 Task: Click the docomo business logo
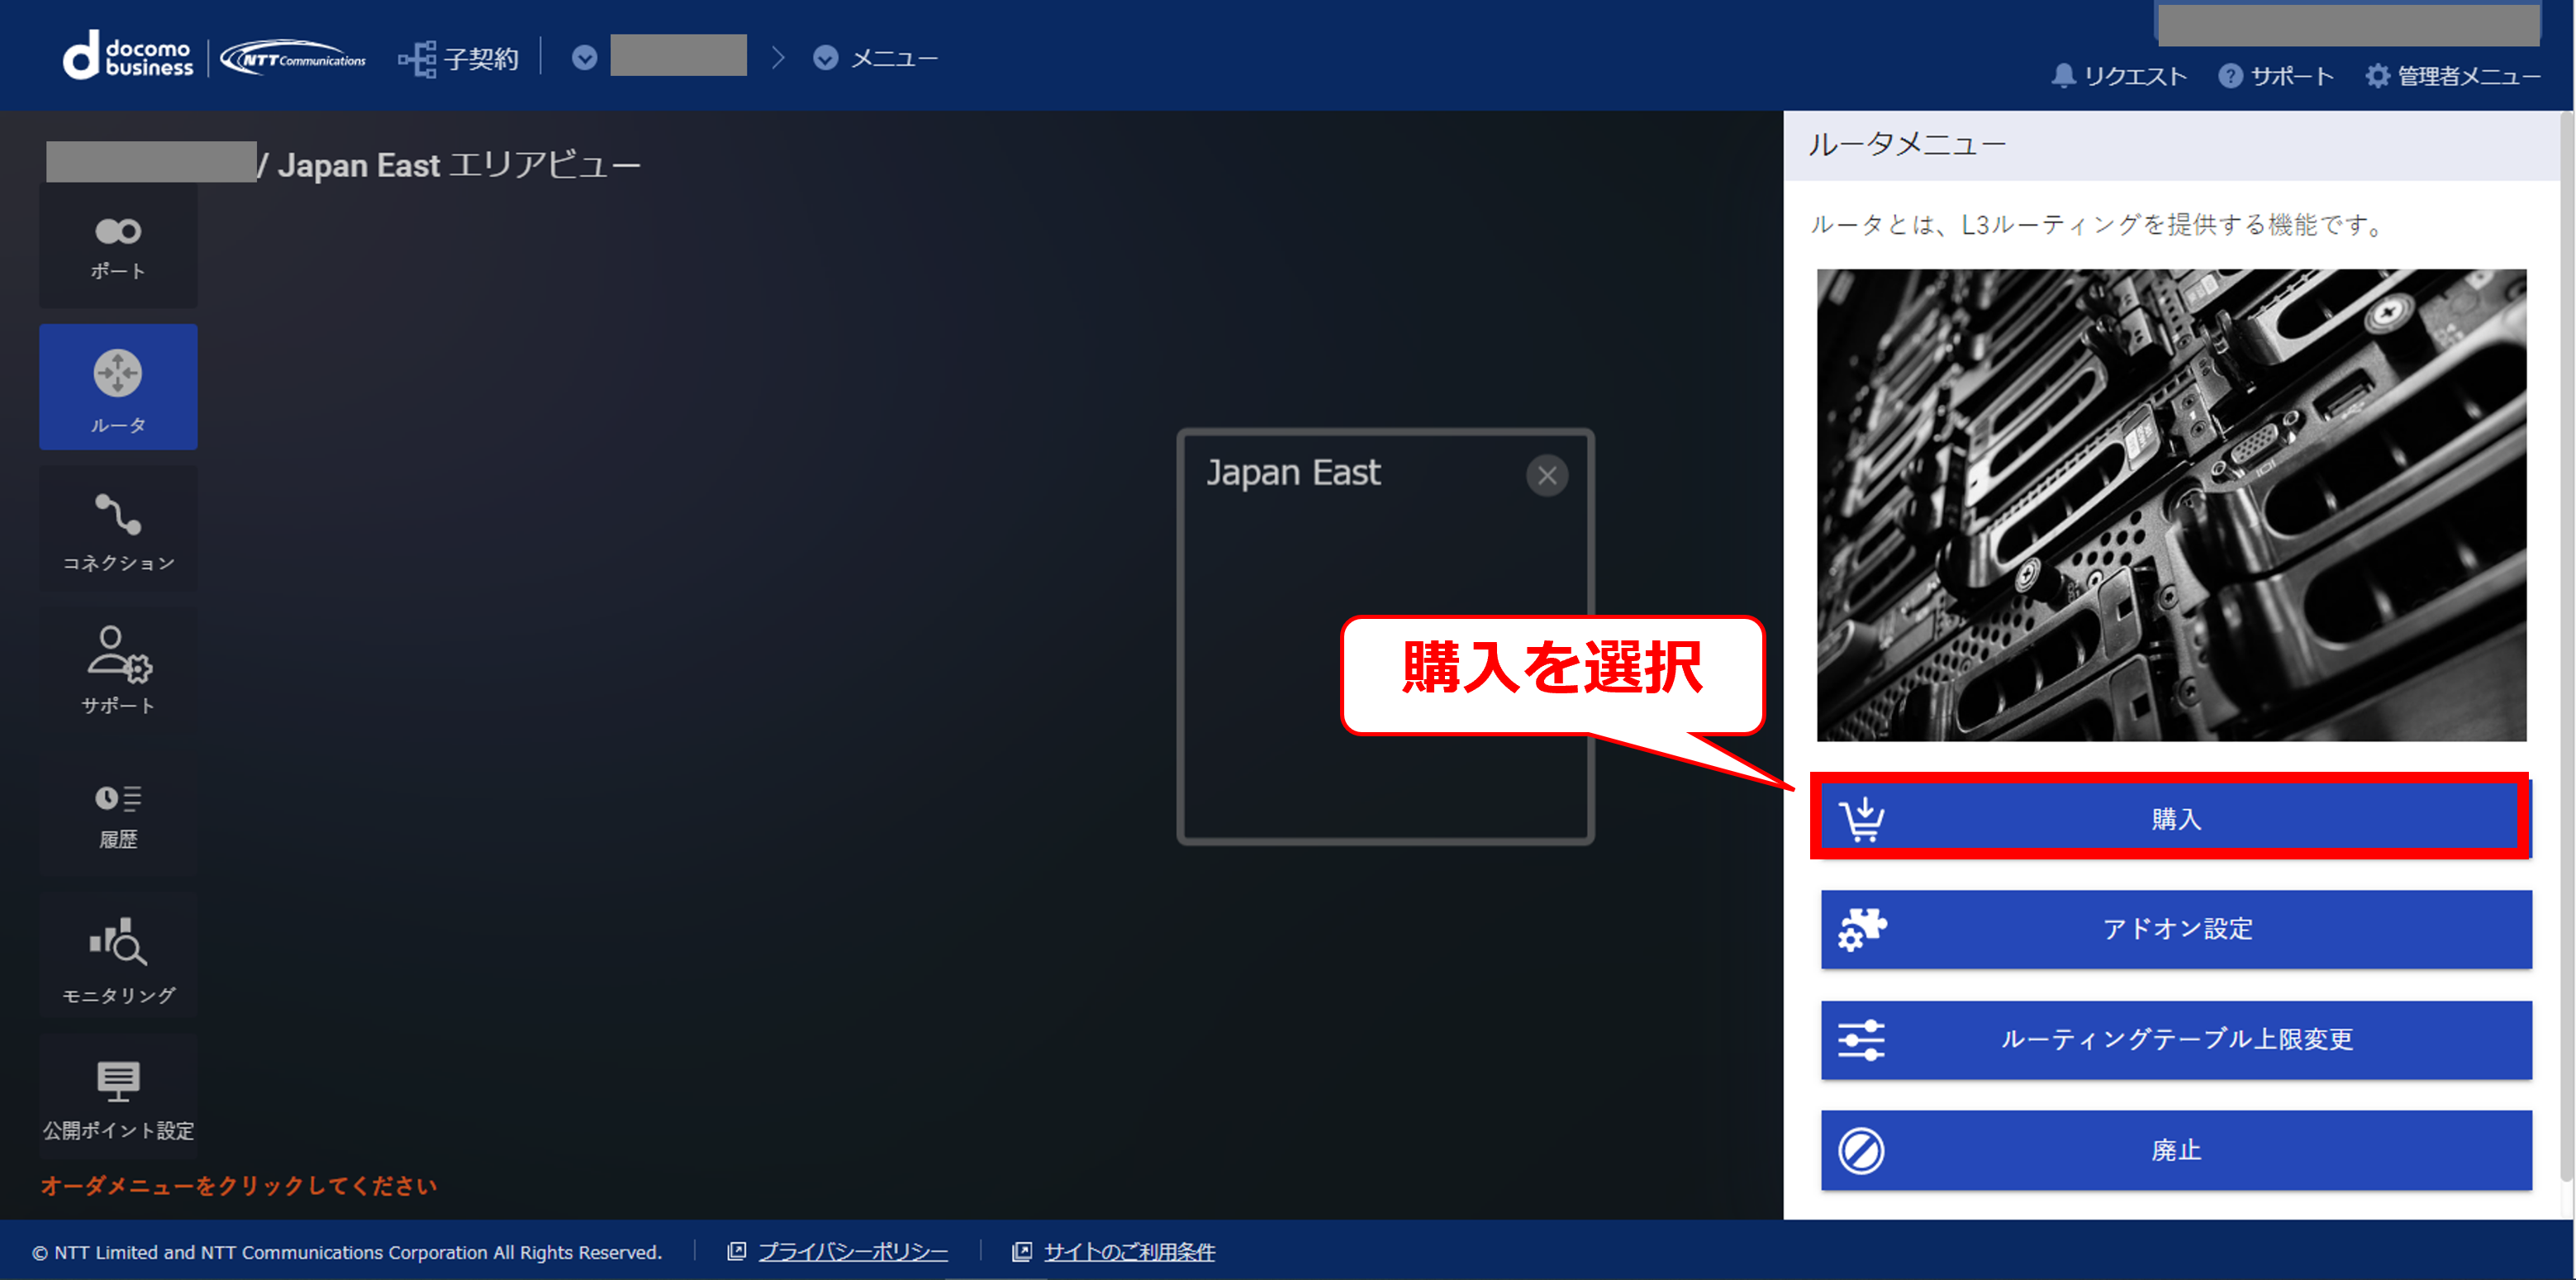pyautogui.click(x=128, y=57)
